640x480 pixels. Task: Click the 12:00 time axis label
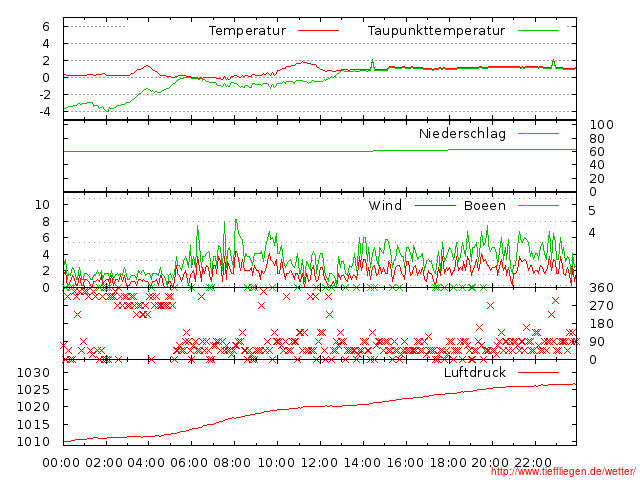319,463
